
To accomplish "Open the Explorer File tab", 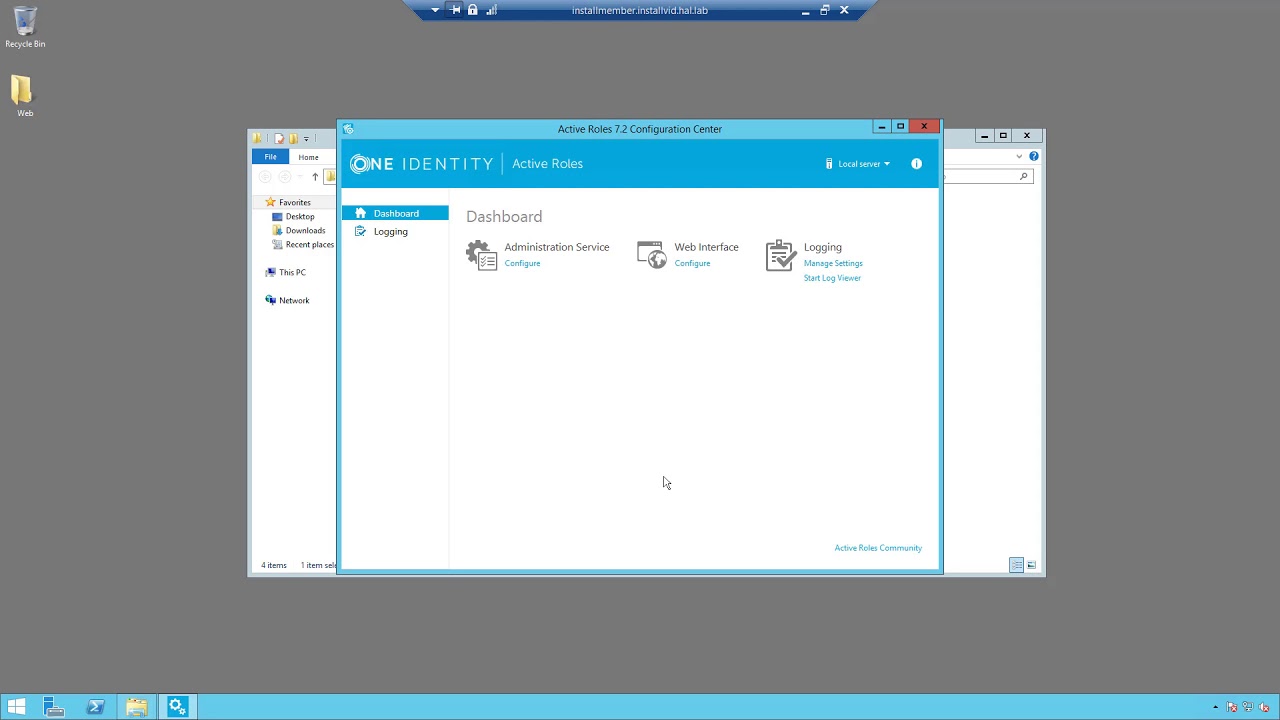I will click(270, 157).
